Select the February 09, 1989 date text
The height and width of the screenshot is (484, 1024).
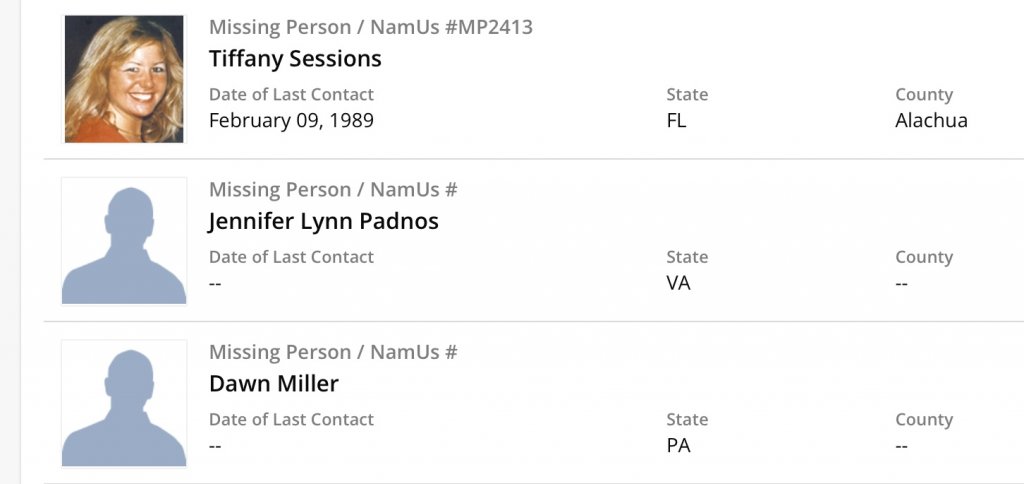click(x=291, y=121)
